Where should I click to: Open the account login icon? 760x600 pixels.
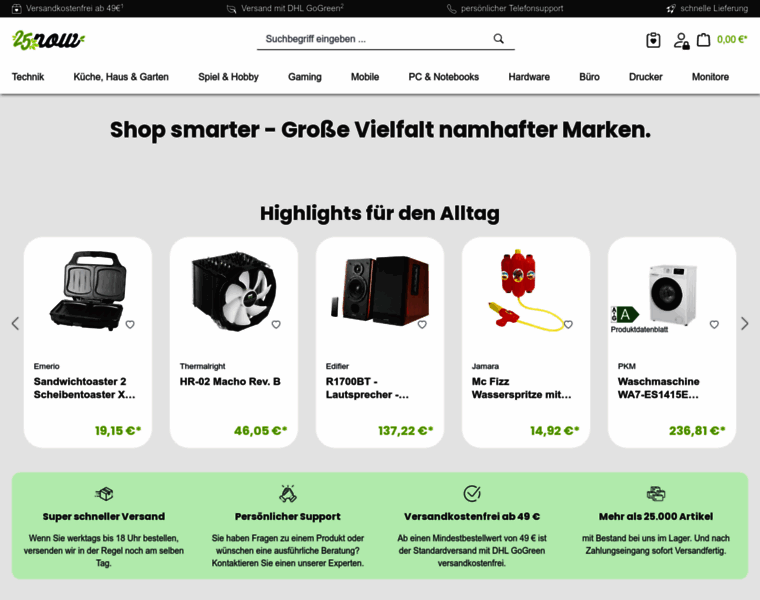tap(681, 41)
